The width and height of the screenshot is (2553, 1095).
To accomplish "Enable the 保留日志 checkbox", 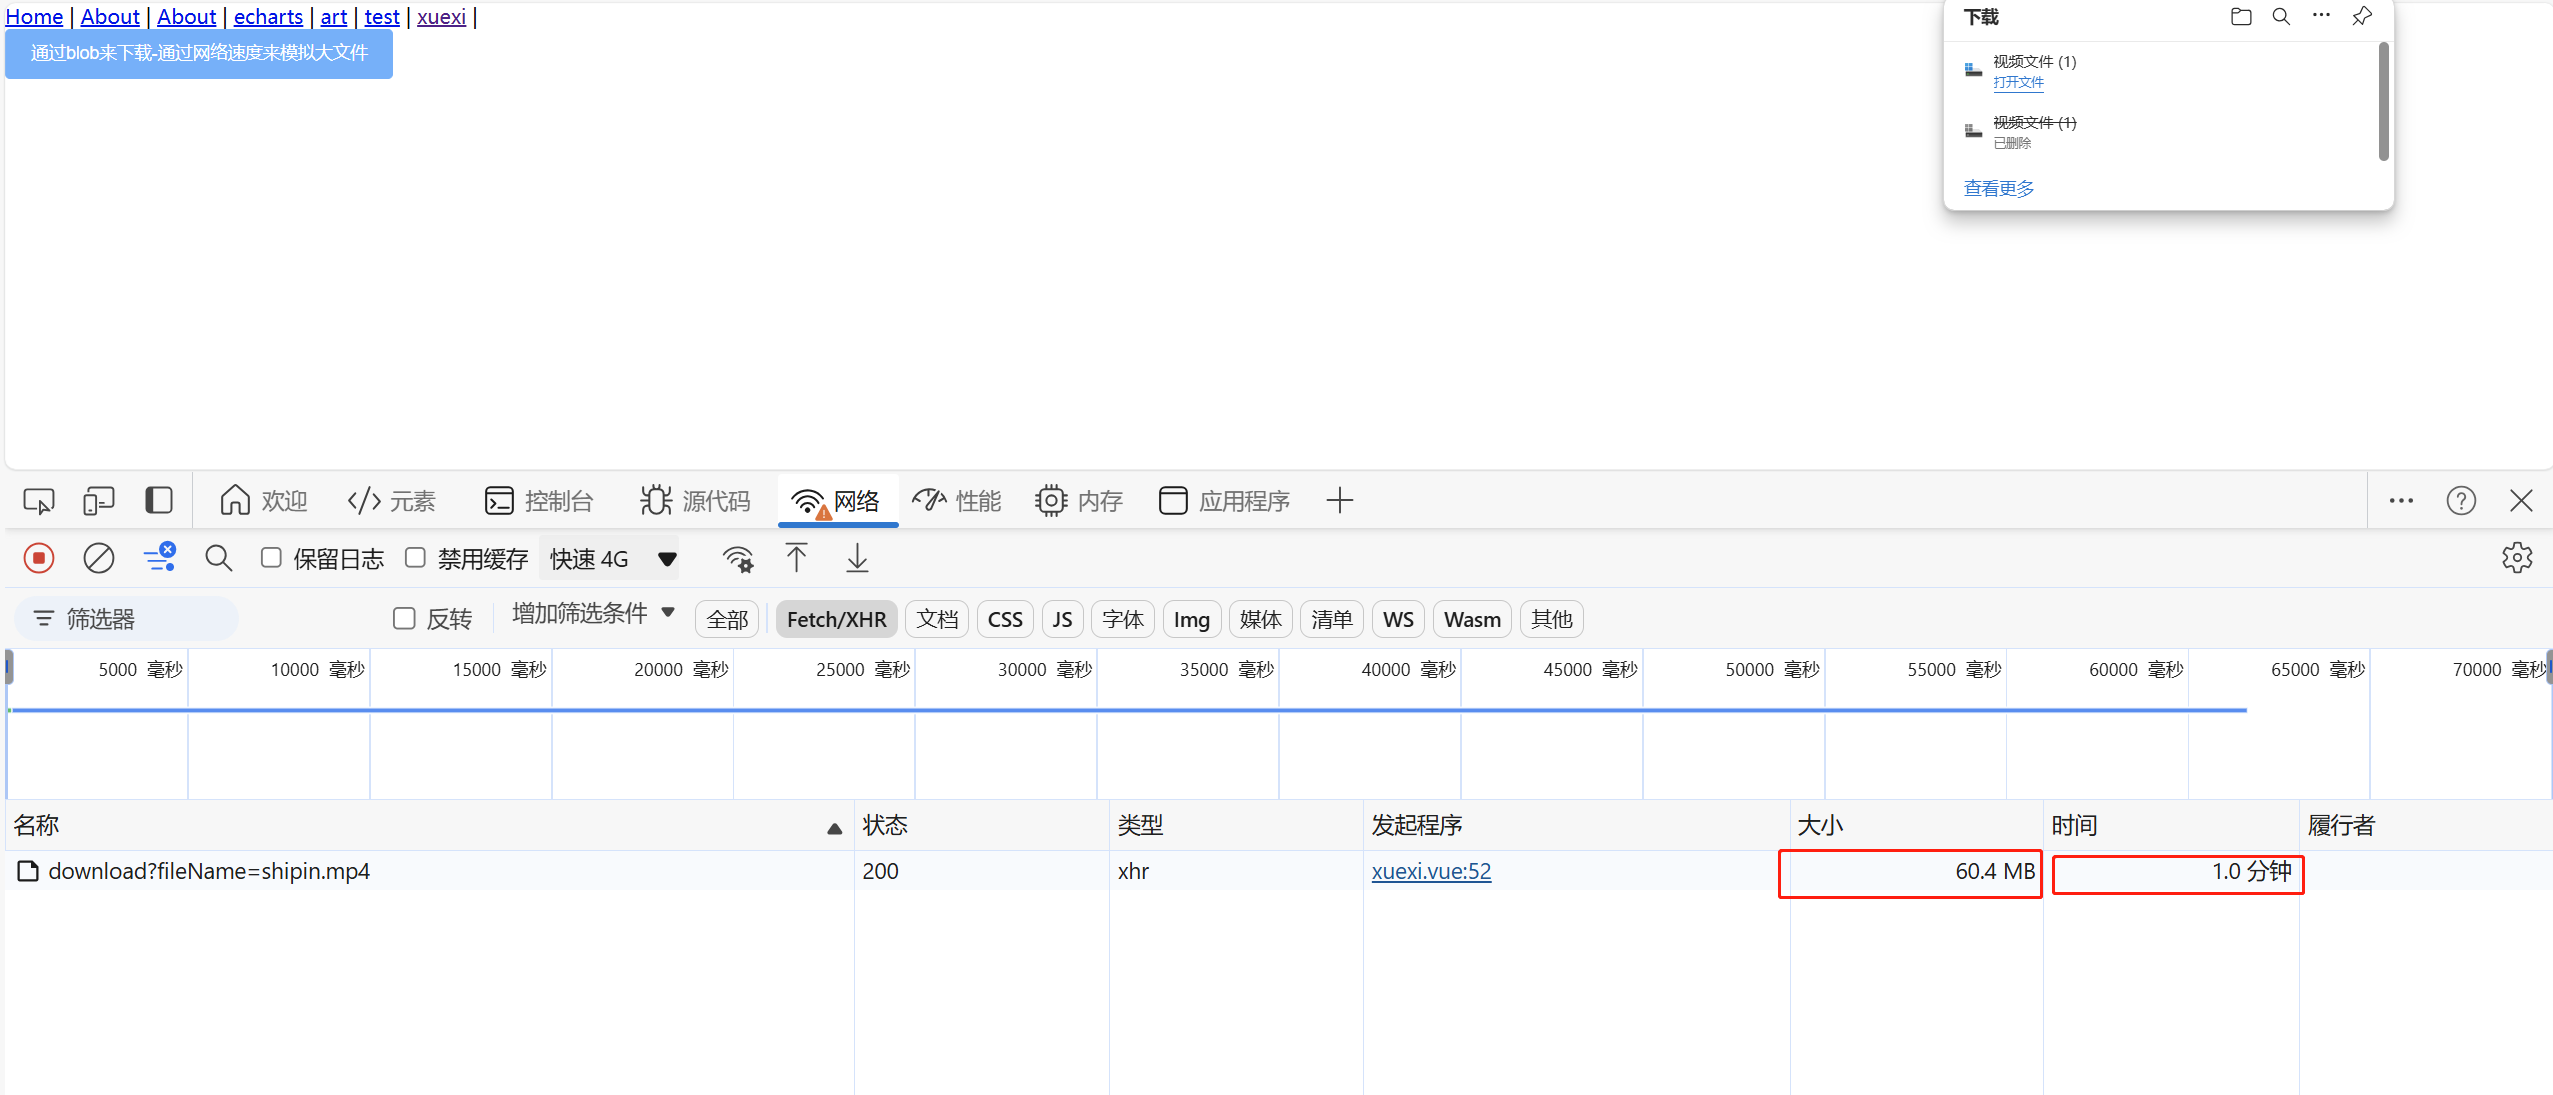I will pyautogui.click(x=271, y=558).
